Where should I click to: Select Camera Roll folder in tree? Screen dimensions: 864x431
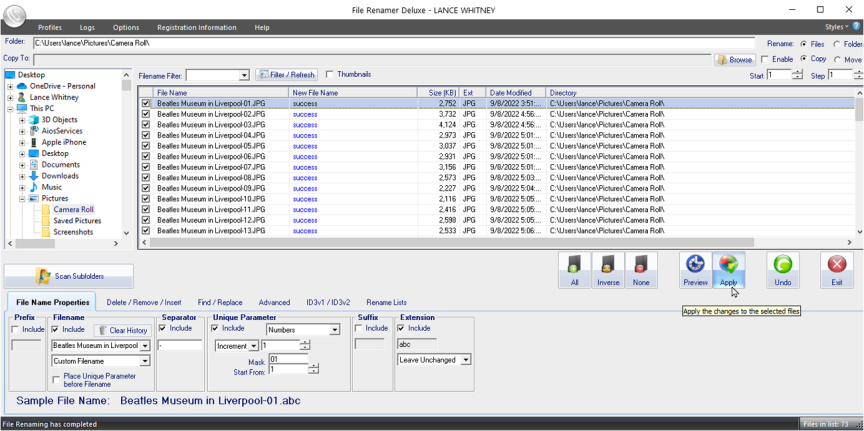coord(73,209)
